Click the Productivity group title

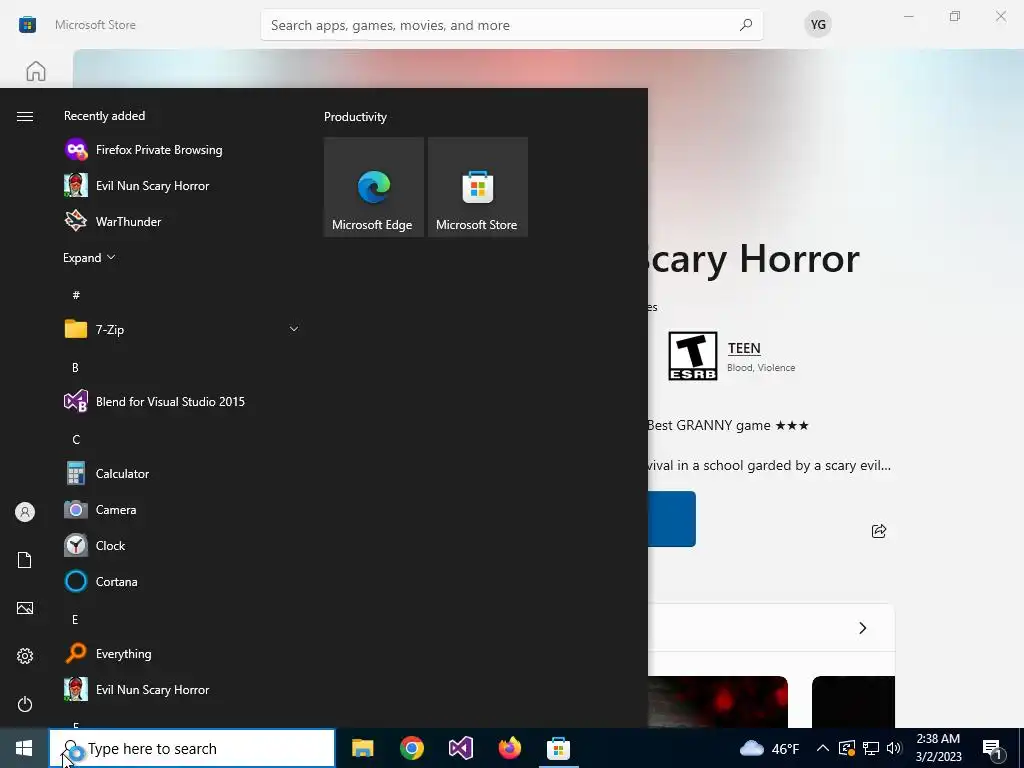355,117
